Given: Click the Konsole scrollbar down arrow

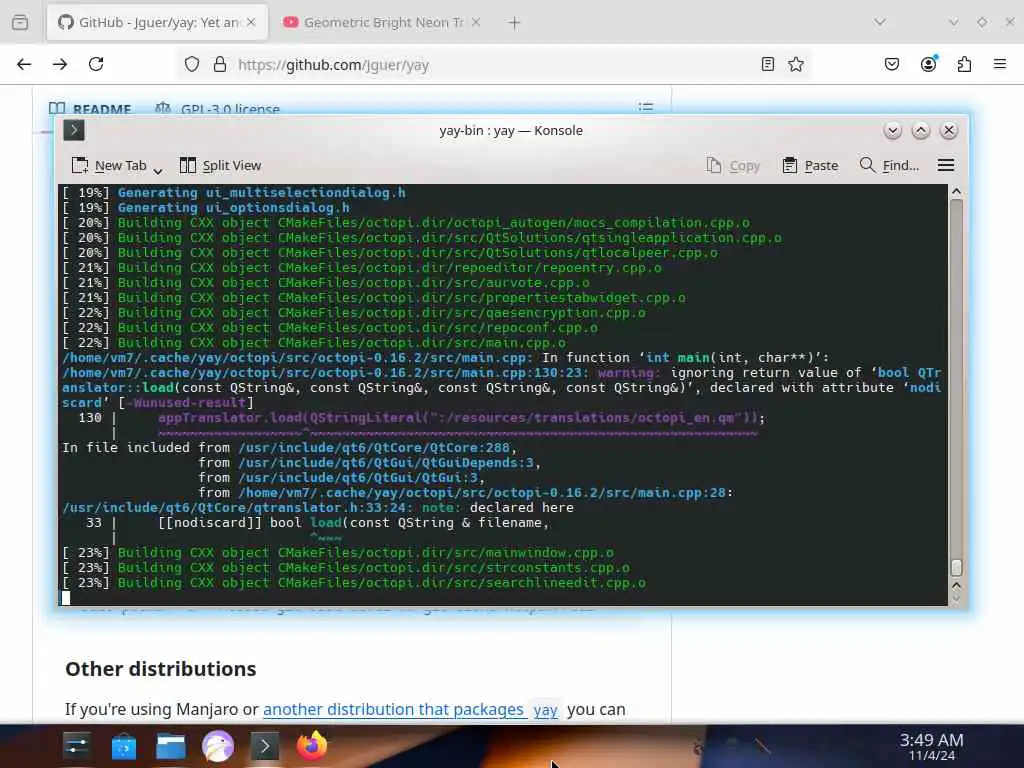Looking at the screenshot, I should pyautogui.click(x=957, y=598).
